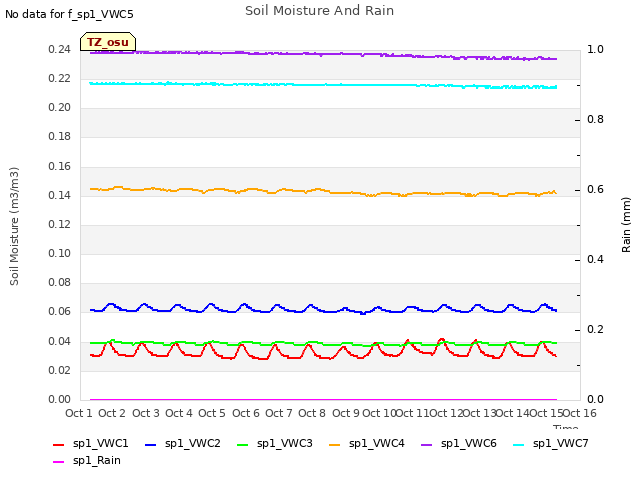
Task: Click the 'No data for f_sp1_VWC5' message
Action: click(x=69, y=15)
